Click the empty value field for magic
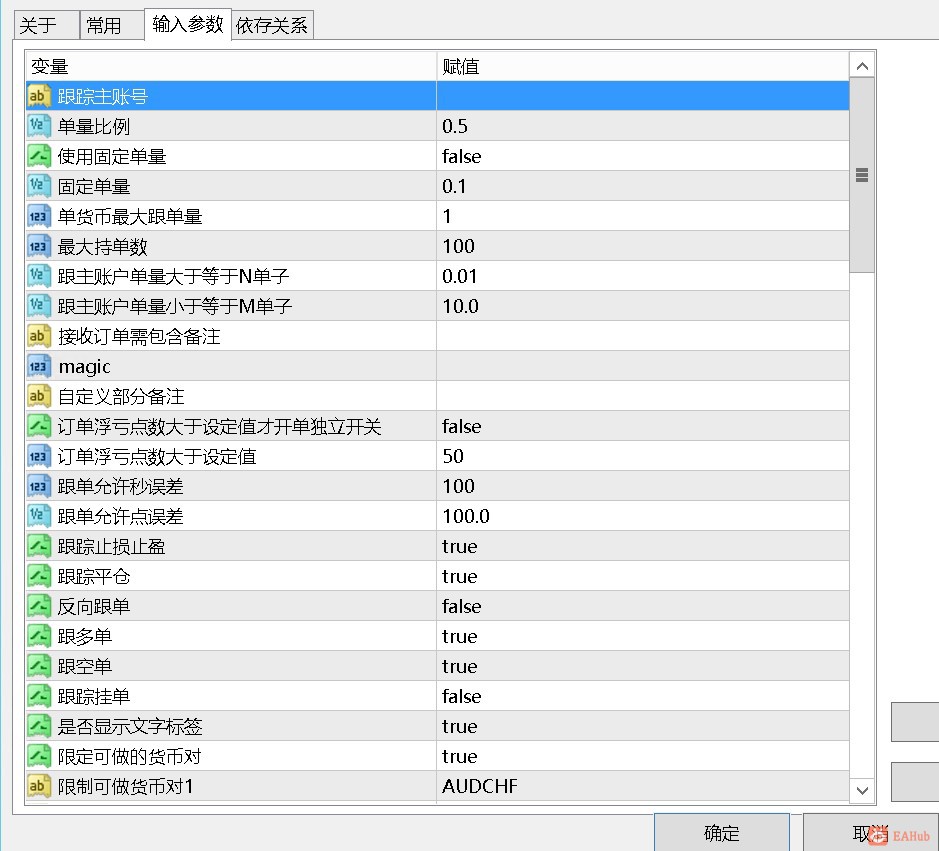The height and width of the screenshot is (851, 939). coord(643,366)
